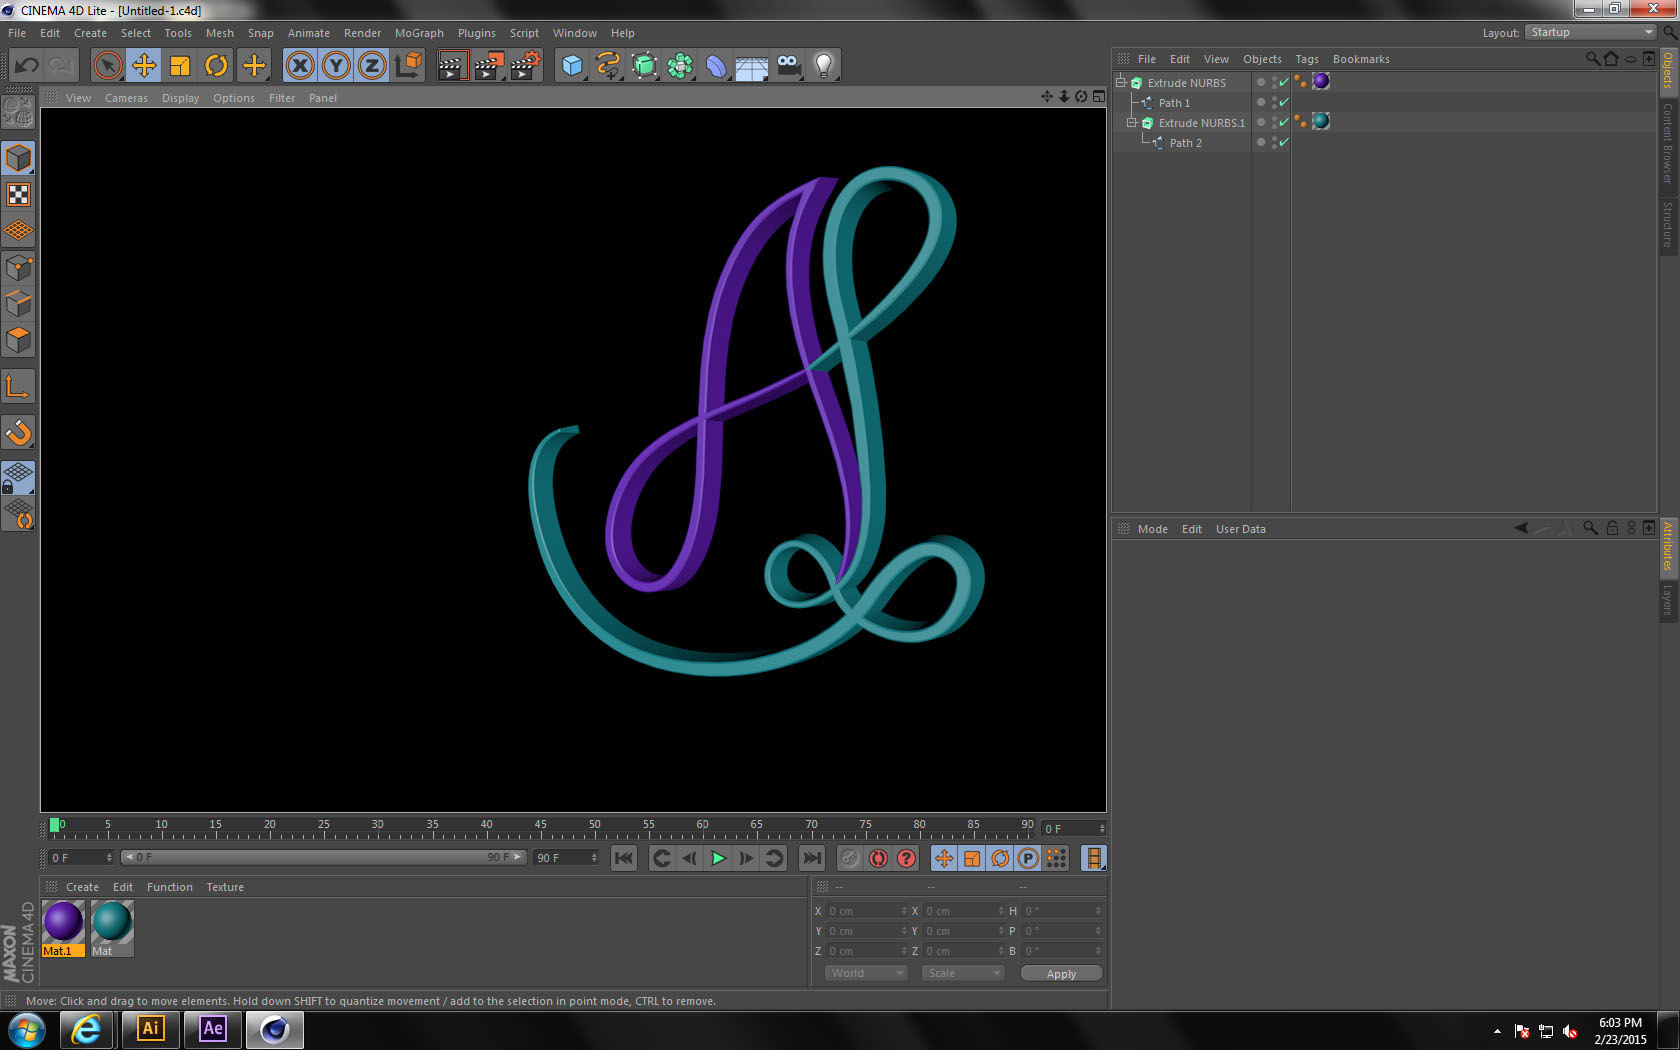Toggle X-axis lock button
The width and height of the screenshot is (1680, 1050).
pyautogui.click(x=299, y=66)
